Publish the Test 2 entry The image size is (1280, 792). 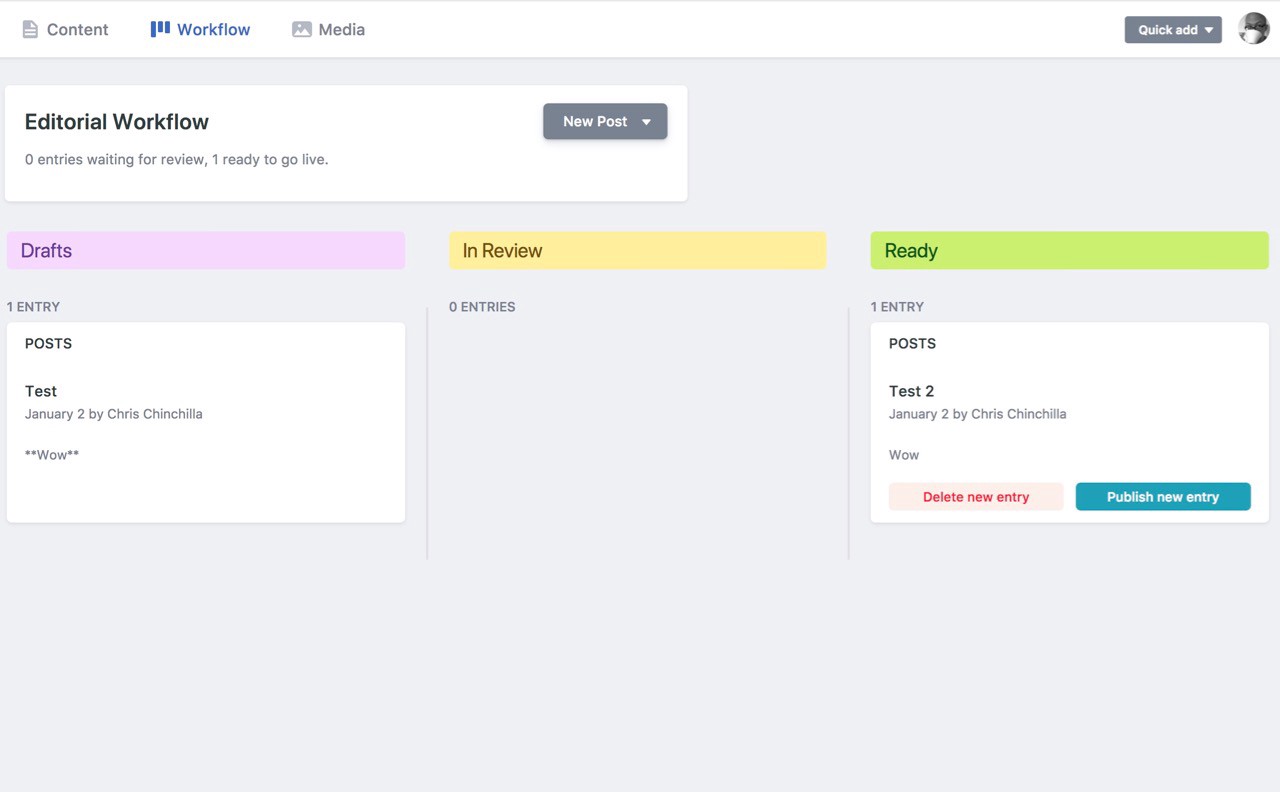coord(1162,497)
